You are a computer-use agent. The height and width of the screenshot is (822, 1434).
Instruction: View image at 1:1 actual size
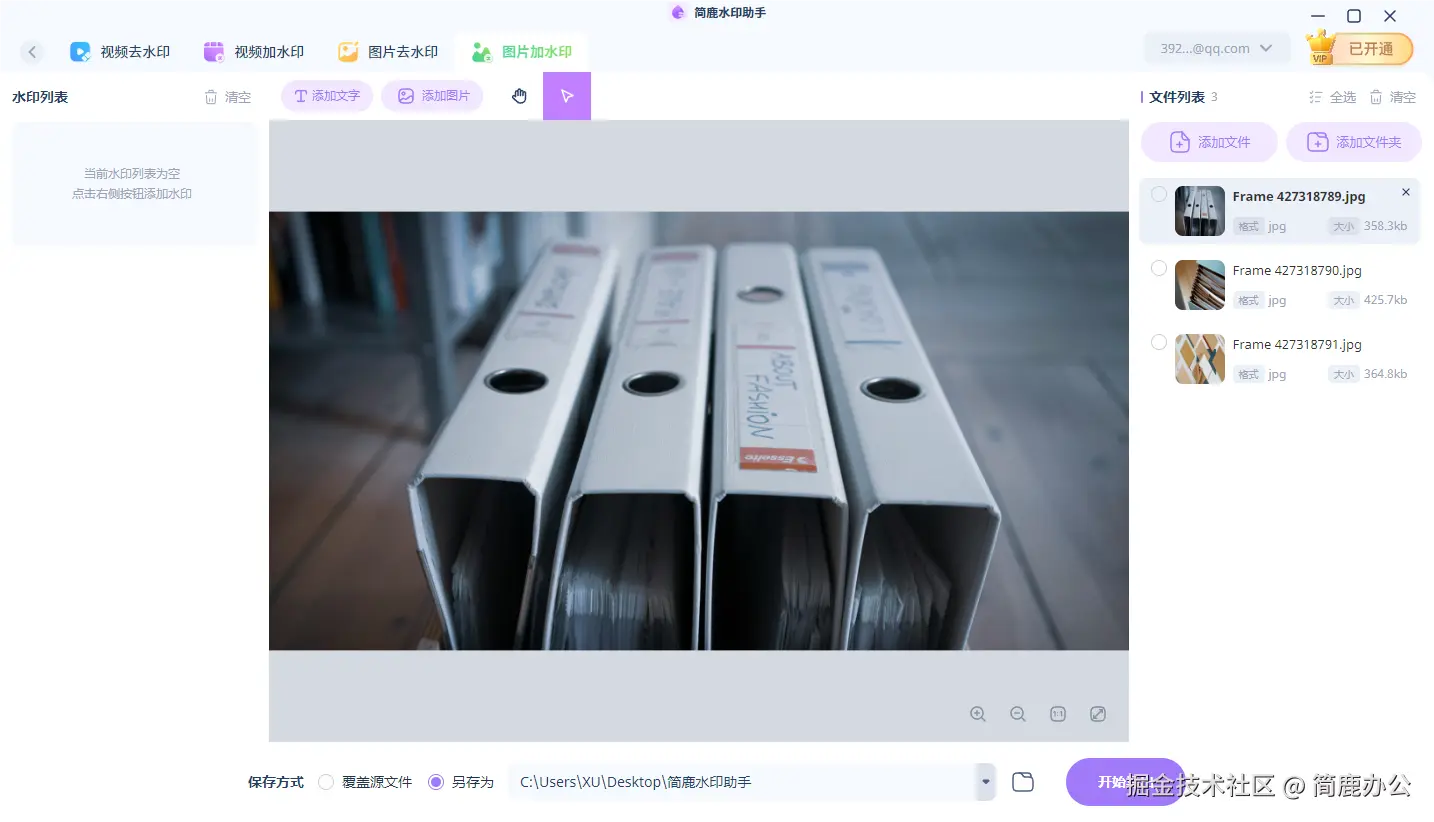coord(1058,714)
